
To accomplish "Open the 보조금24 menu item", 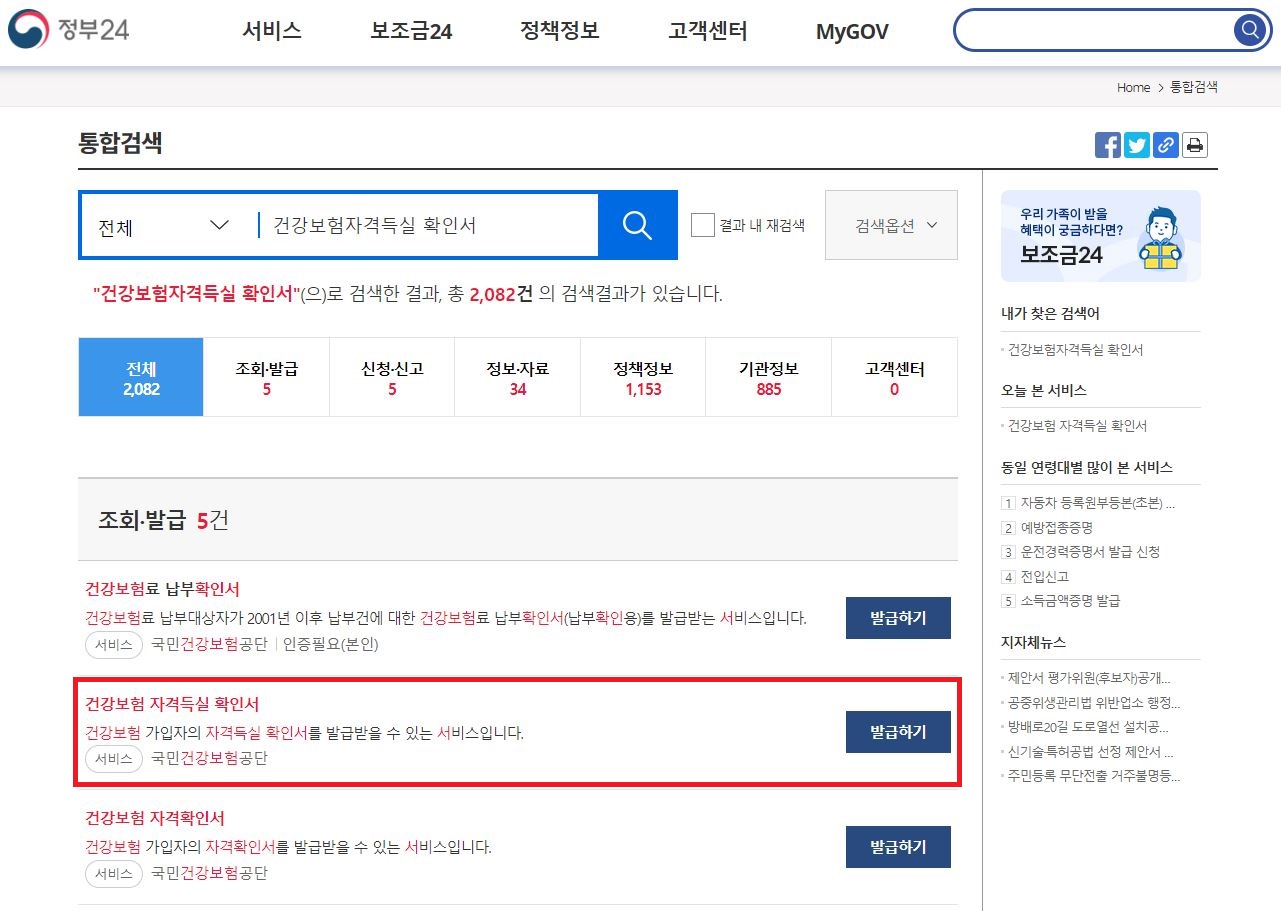I will pyautogui.click(x=409, y=31).
